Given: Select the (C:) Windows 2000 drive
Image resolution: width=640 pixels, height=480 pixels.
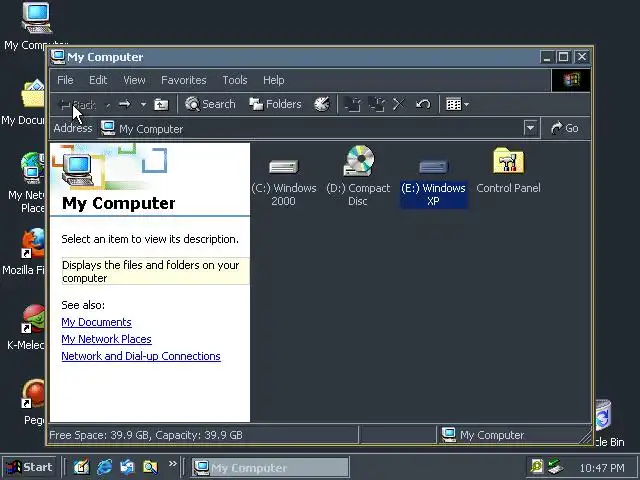Looking at the screenshot, I should pos(284,178).
